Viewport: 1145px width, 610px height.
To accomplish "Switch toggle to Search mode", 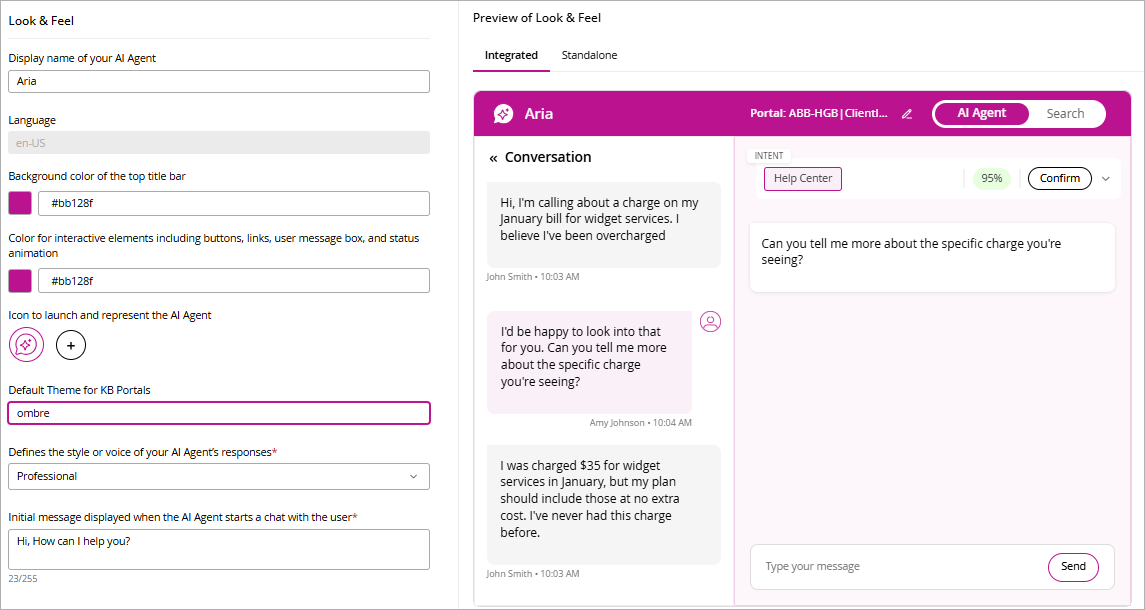I will pyautogui.click(x=1065, y=114).
